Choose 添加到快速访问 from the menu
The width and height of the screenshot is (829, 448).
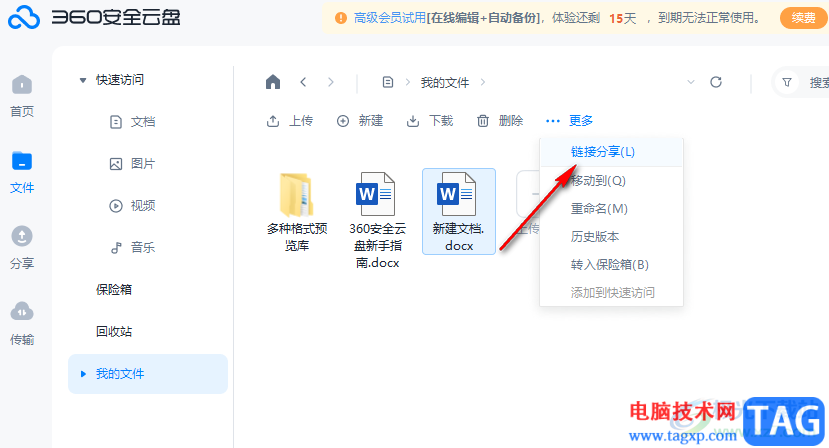click(611, 293)
